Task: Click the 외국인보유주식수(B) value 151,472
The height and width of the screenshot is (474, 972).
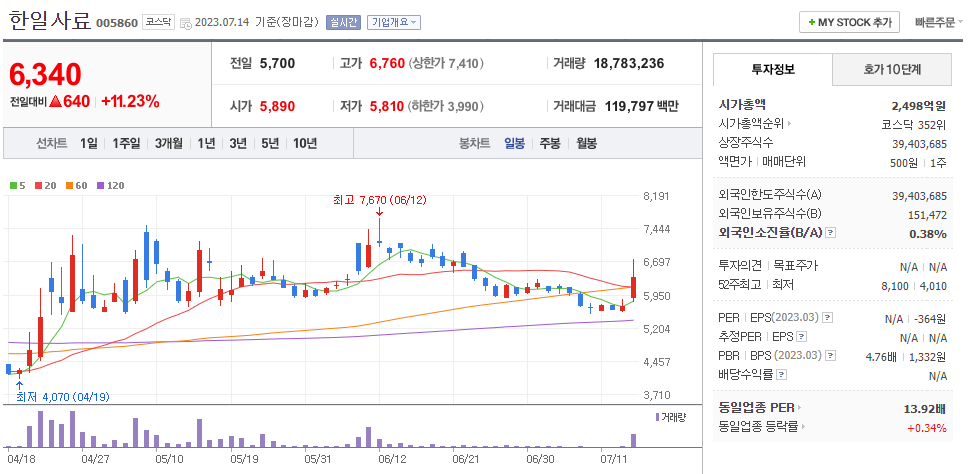Action: tap(928, 214)
